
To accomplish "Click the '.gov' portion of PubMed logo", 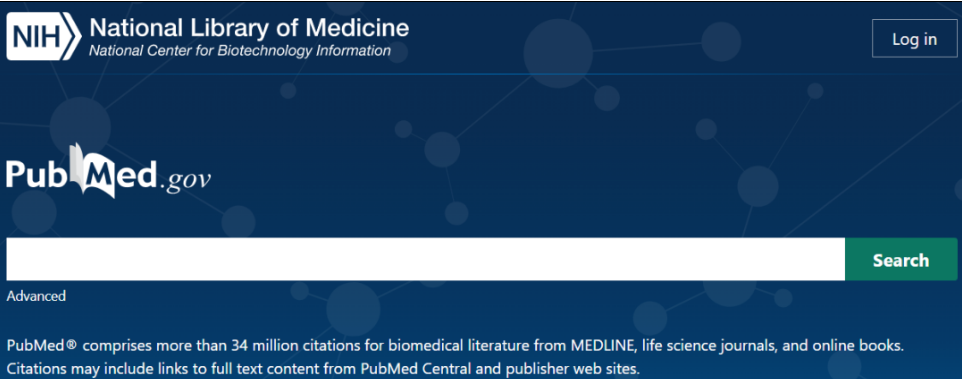I will (185, 179).
